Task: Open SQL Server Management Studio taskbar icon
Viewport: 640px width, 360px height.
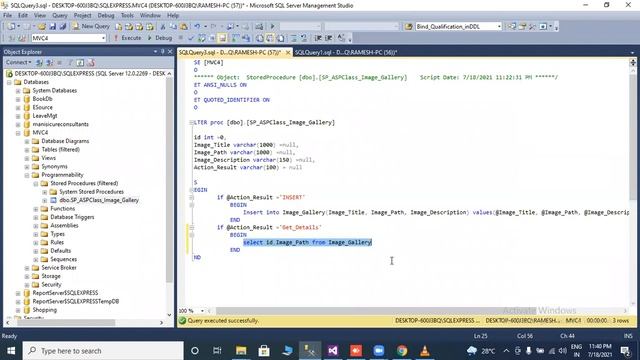Action: point(310,351)
